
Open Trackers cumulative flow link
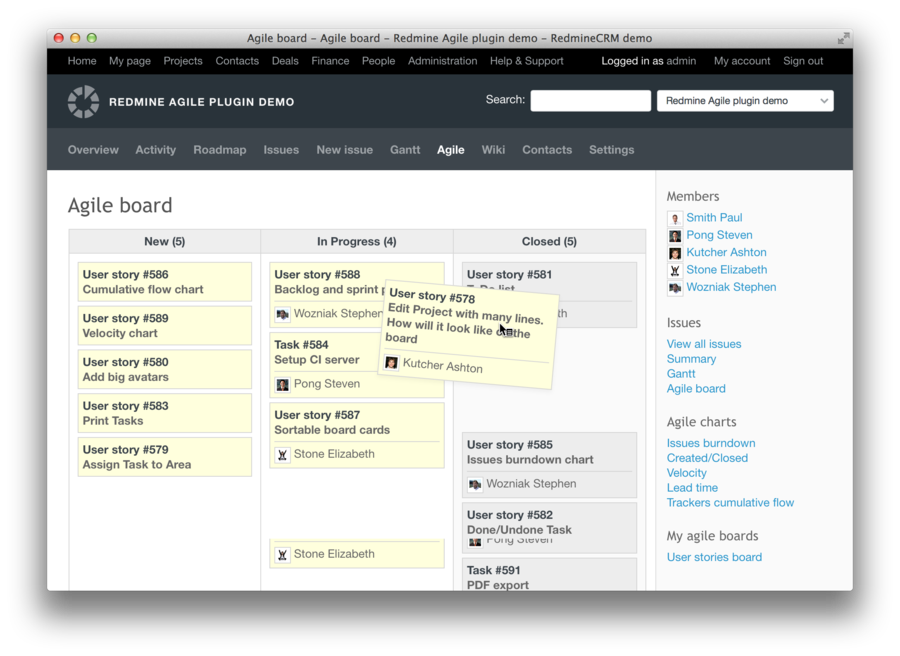coord(730,503)
